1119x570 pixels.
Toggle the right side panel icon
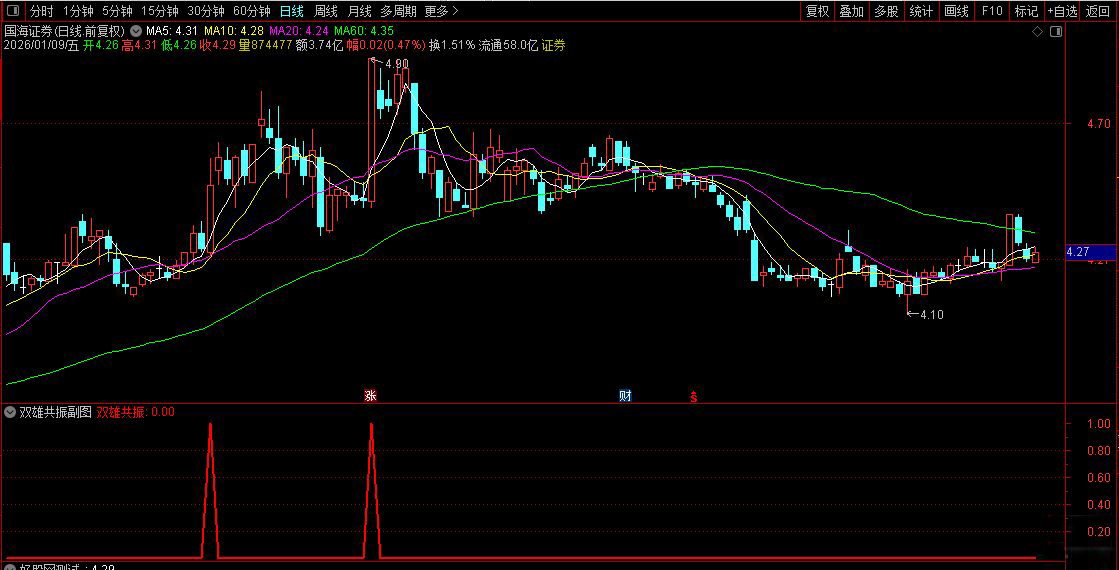pos(1056,31)
